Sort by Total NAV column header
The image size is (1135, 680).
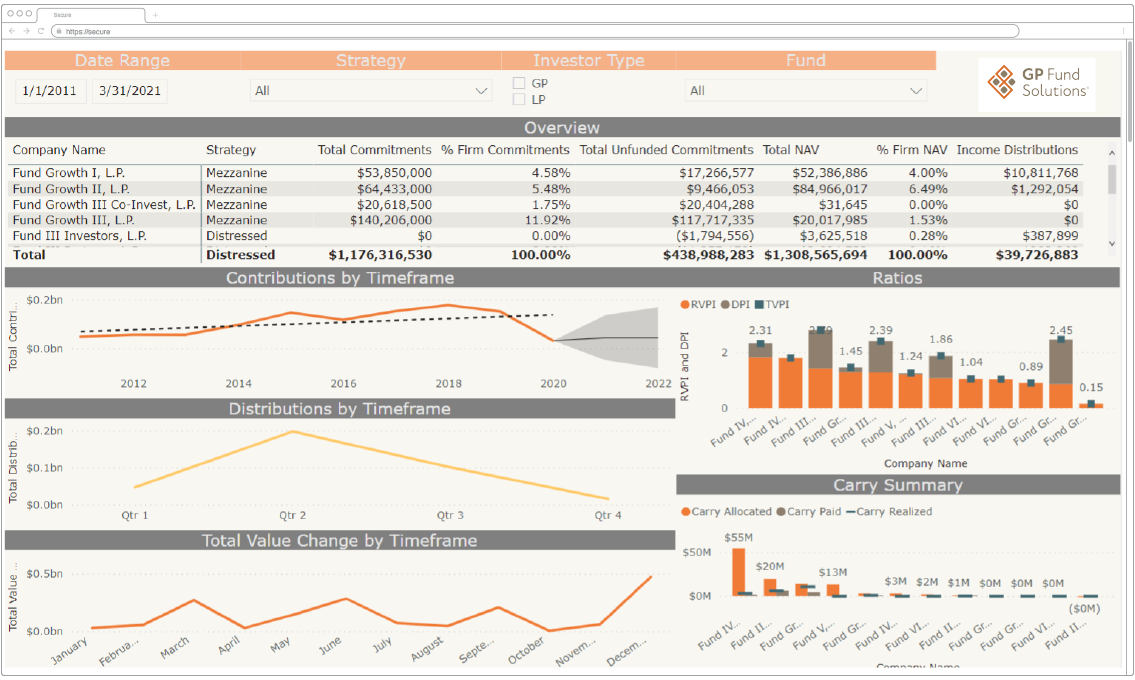(790, 150)
